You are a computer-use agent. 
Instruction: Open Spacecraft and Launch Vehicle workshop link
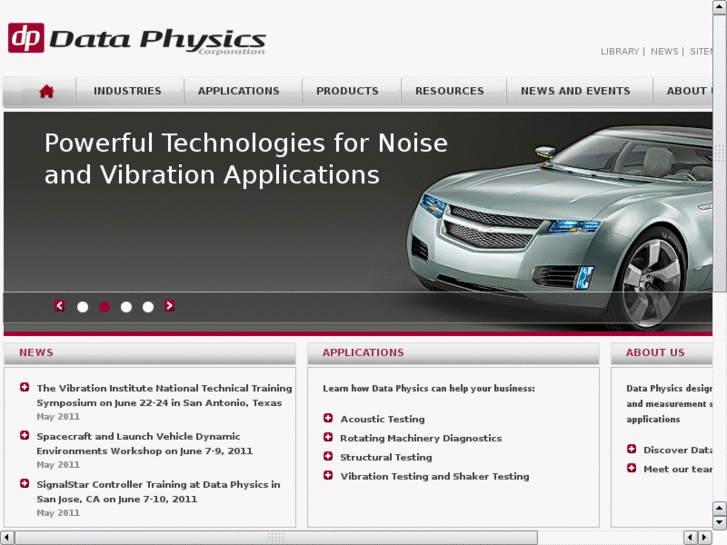(145, 443)
